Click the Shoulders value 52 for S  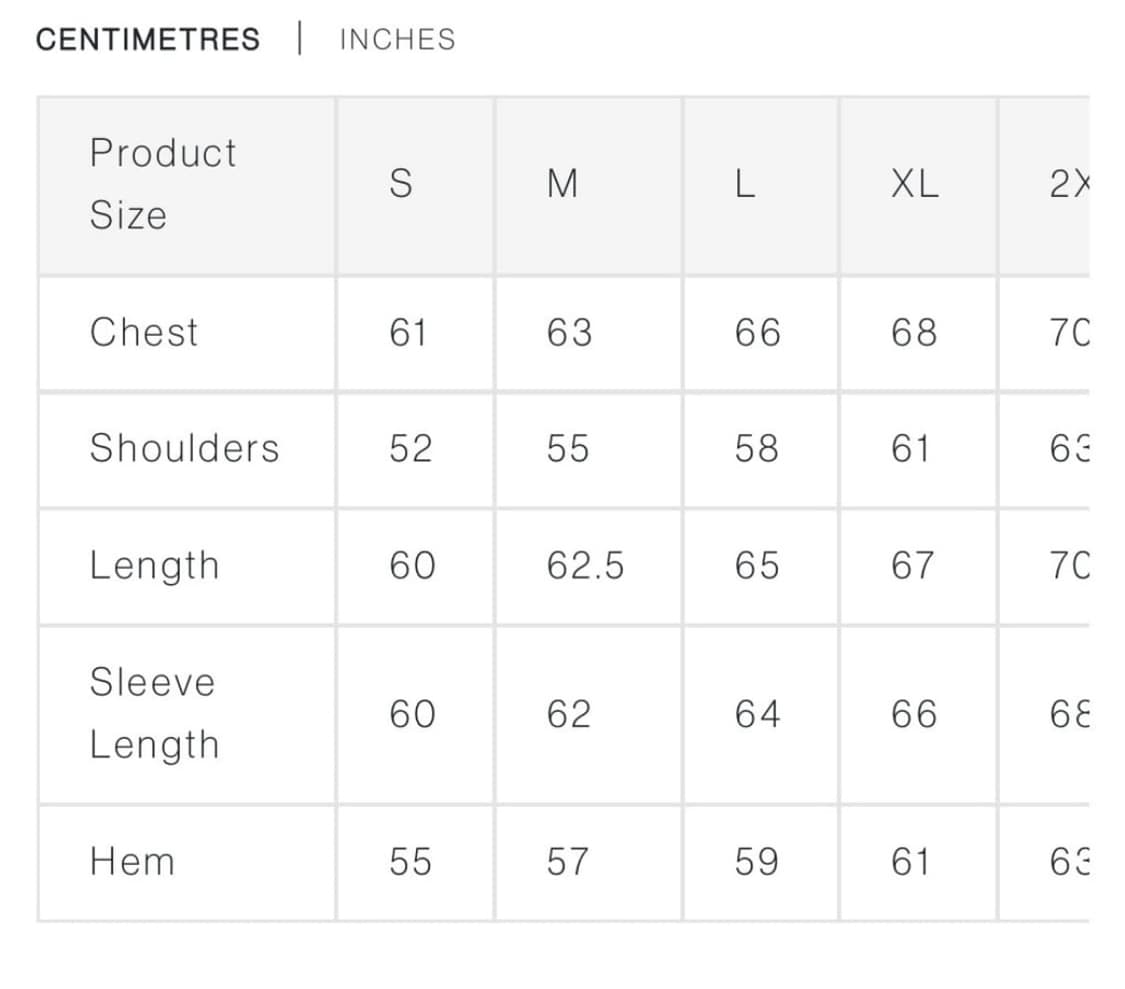410,448
